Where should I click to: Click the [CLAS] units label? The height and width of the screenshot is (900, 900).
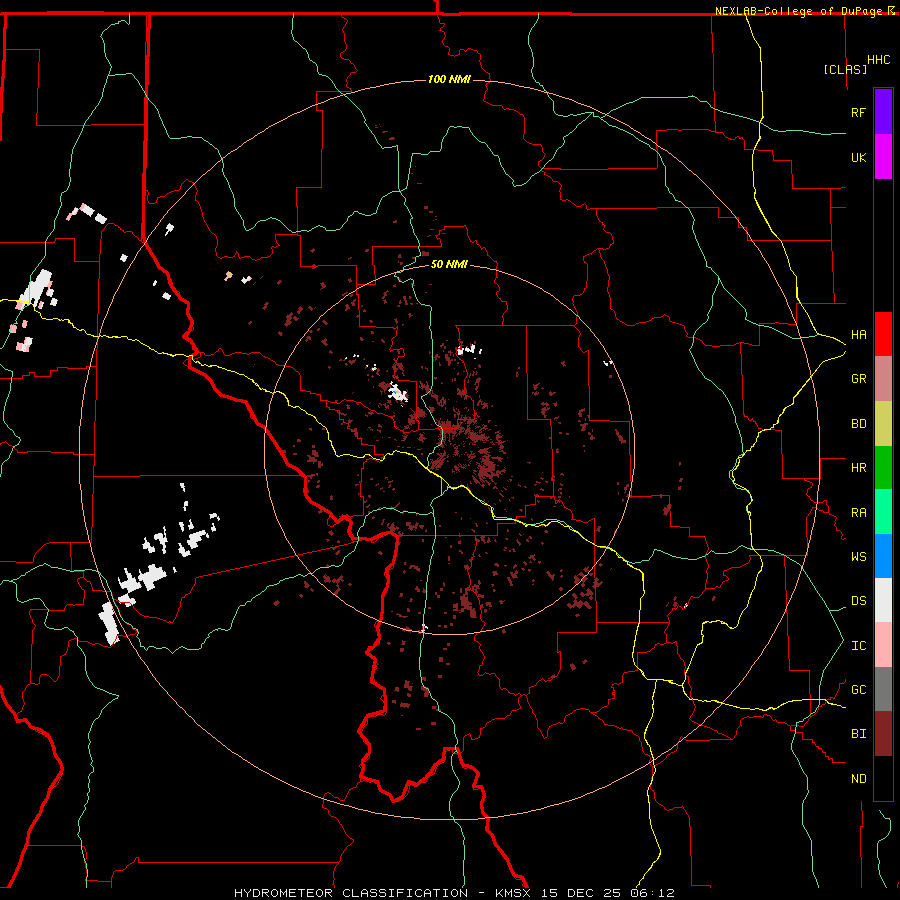(x=845, y=69)
